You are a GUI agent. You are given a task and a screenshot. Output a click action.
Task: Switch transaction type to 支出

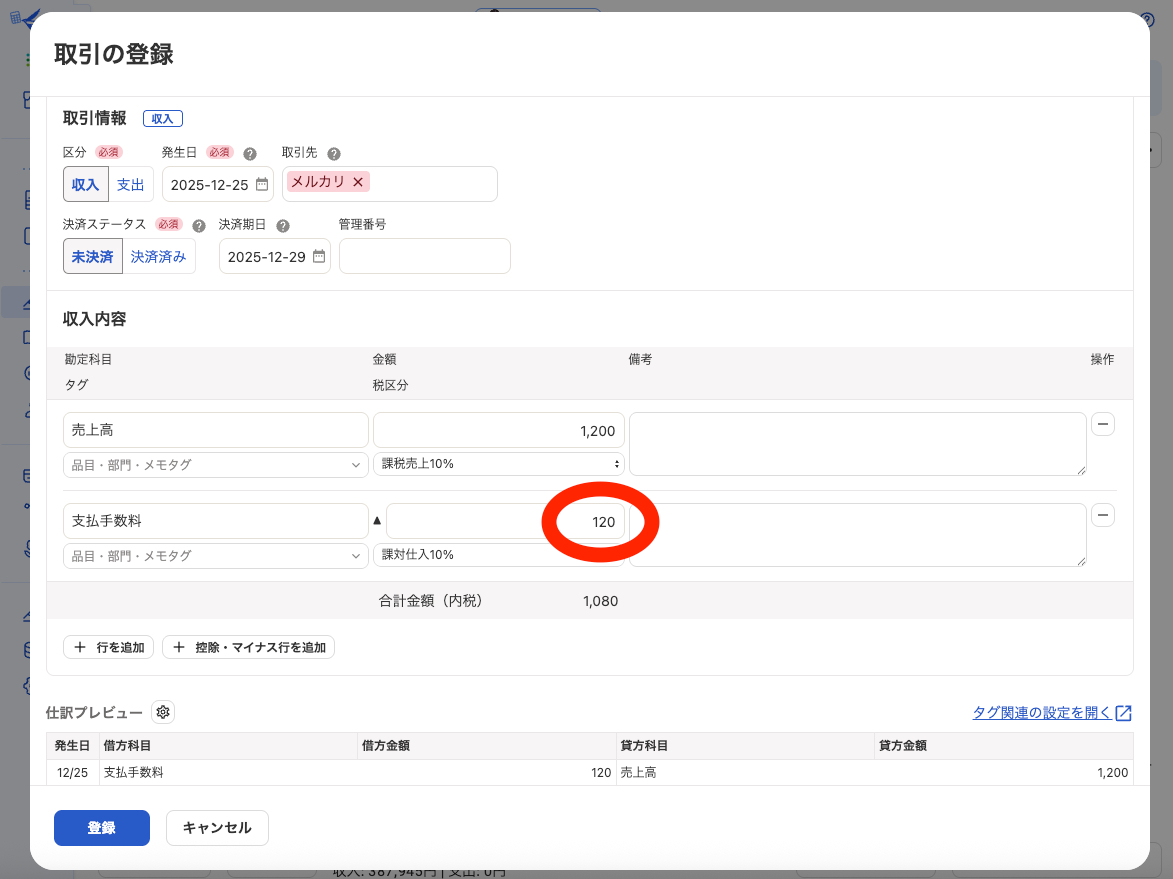131,184
